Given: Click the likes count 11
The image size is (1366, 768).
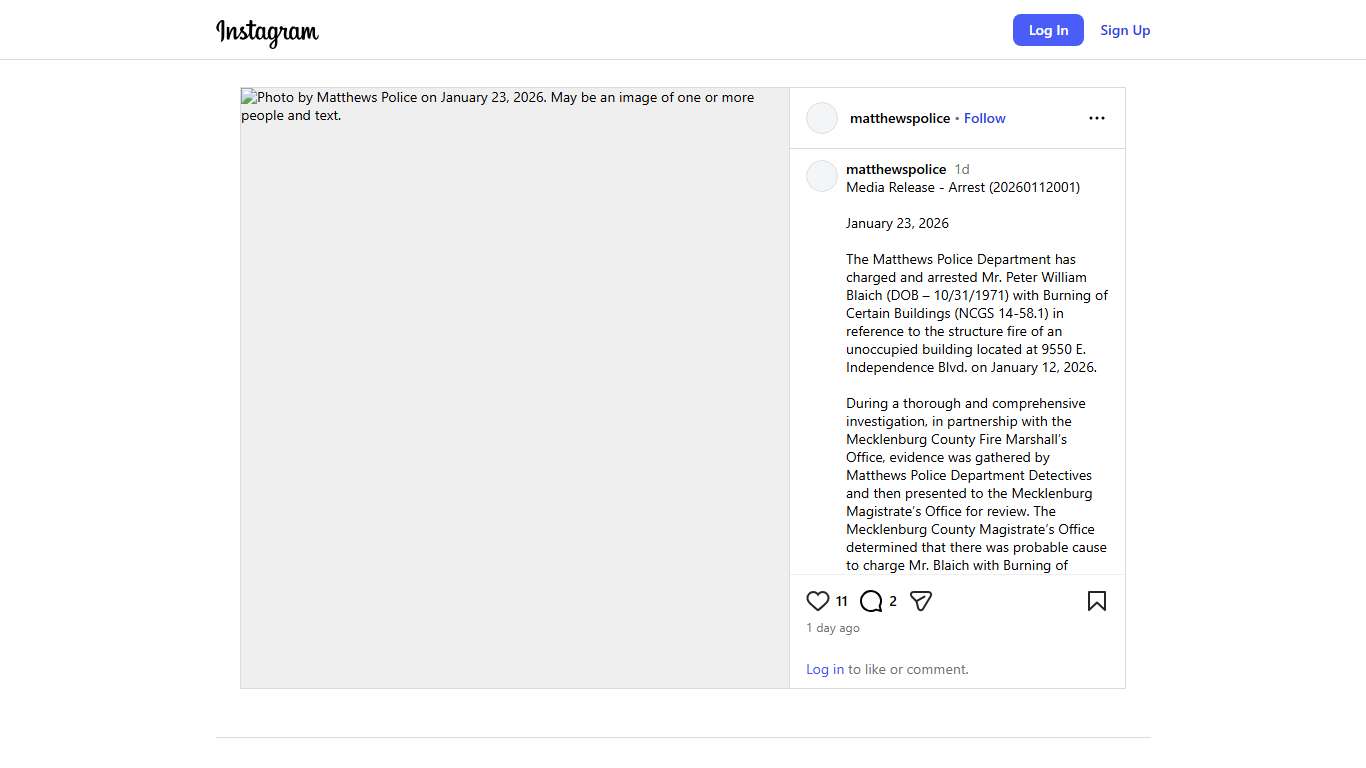Looking at the screenshot, I should pos(841,601).
